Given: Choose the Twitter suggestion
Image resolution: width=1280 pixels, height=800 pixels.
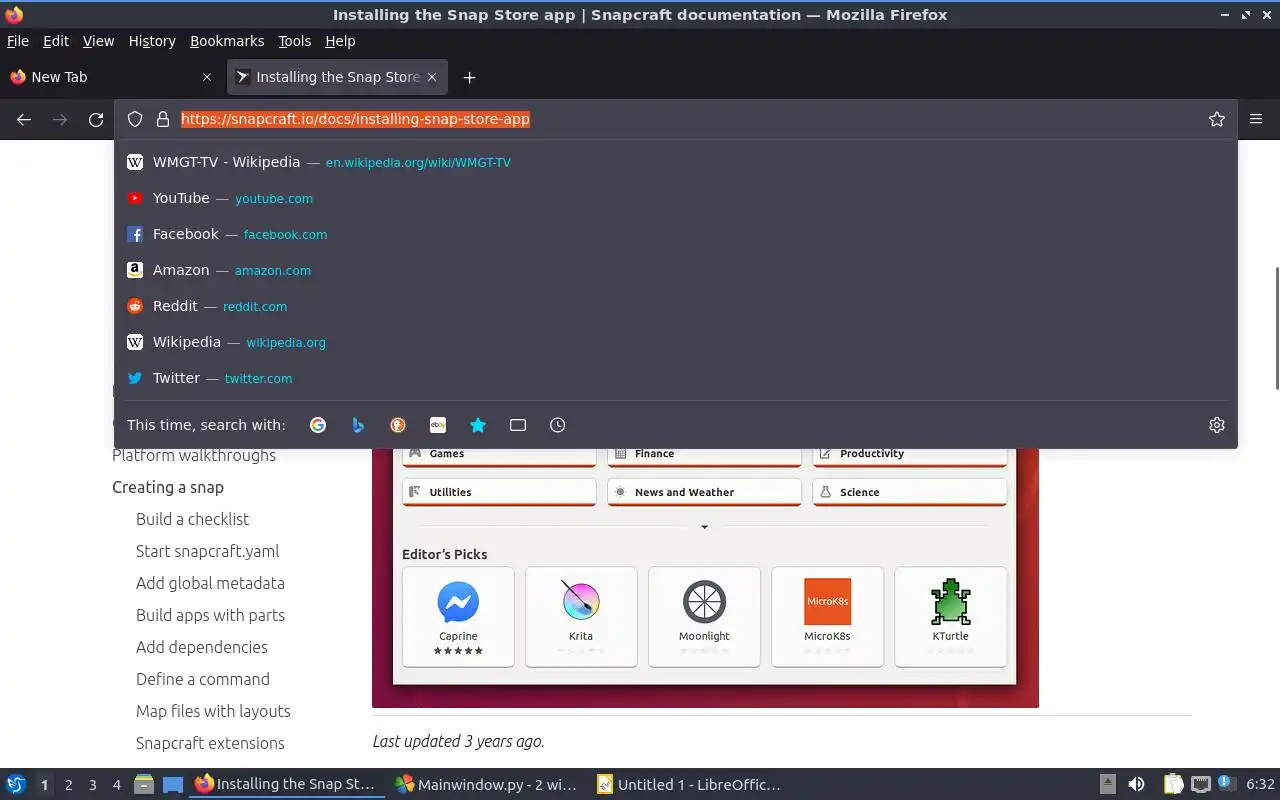Looking at the screenshot, I should [x=676, y=378].
